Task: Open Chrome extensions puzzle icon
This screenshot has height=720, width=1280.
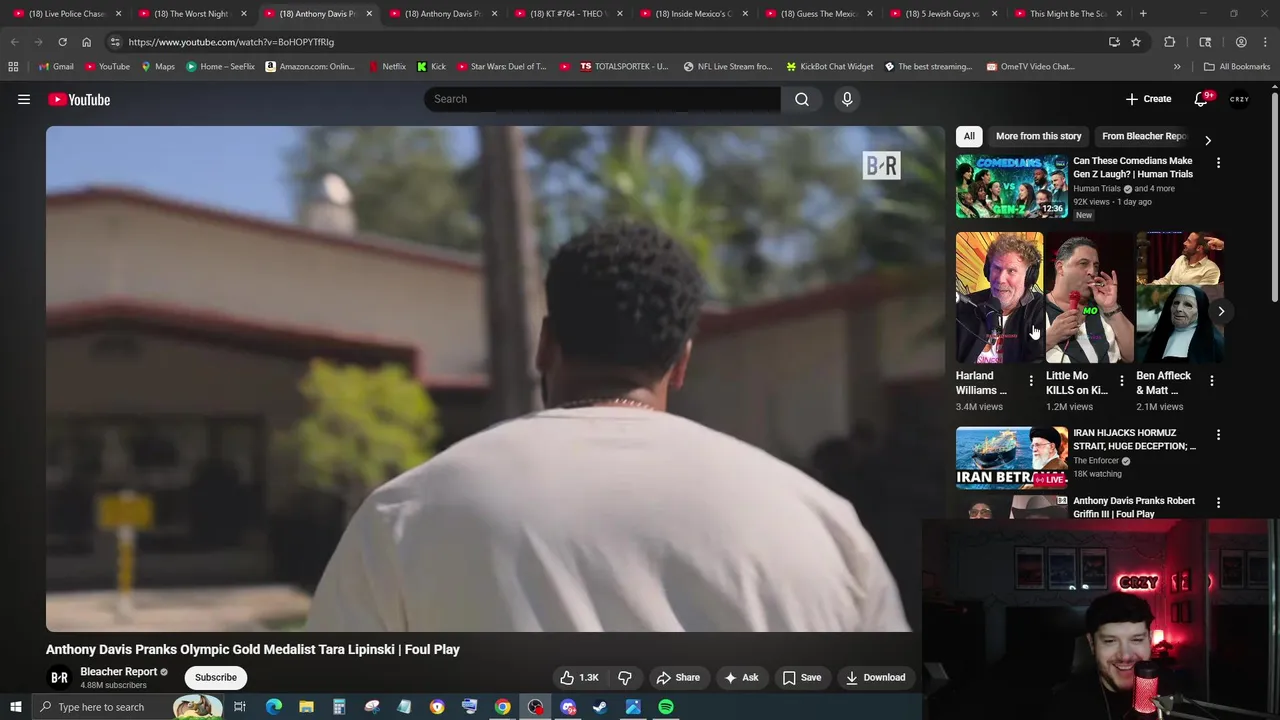Action: [1169, 42]
